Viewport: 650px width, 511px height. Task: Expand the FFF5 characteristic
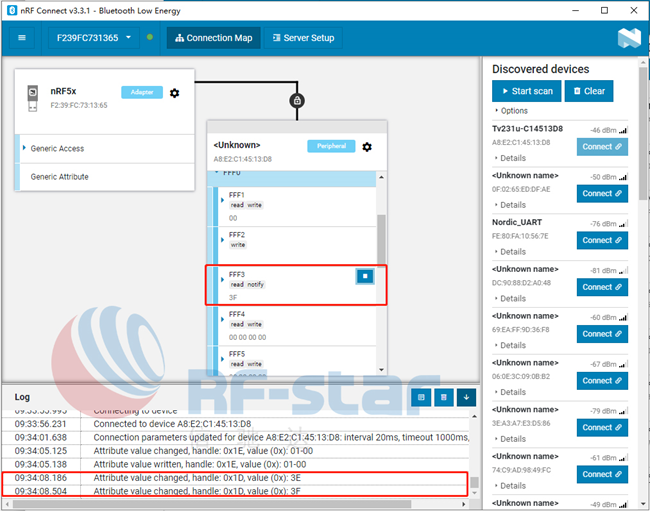pos(222,359)
